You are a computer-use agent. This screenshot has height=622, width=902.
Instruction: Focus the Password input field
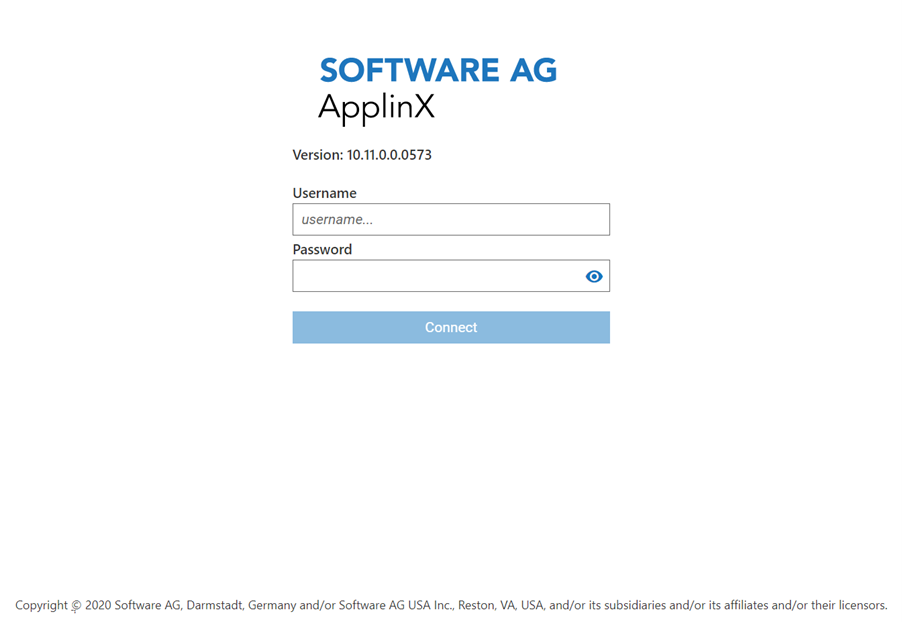click(x=451, y=276)
